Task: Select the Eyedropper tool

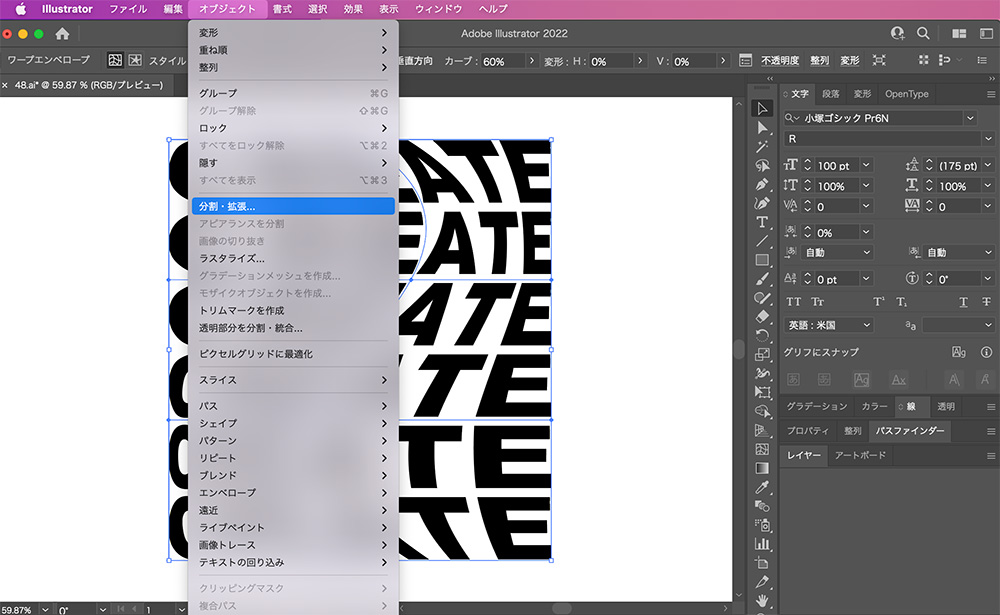Action: pos(762,487)
